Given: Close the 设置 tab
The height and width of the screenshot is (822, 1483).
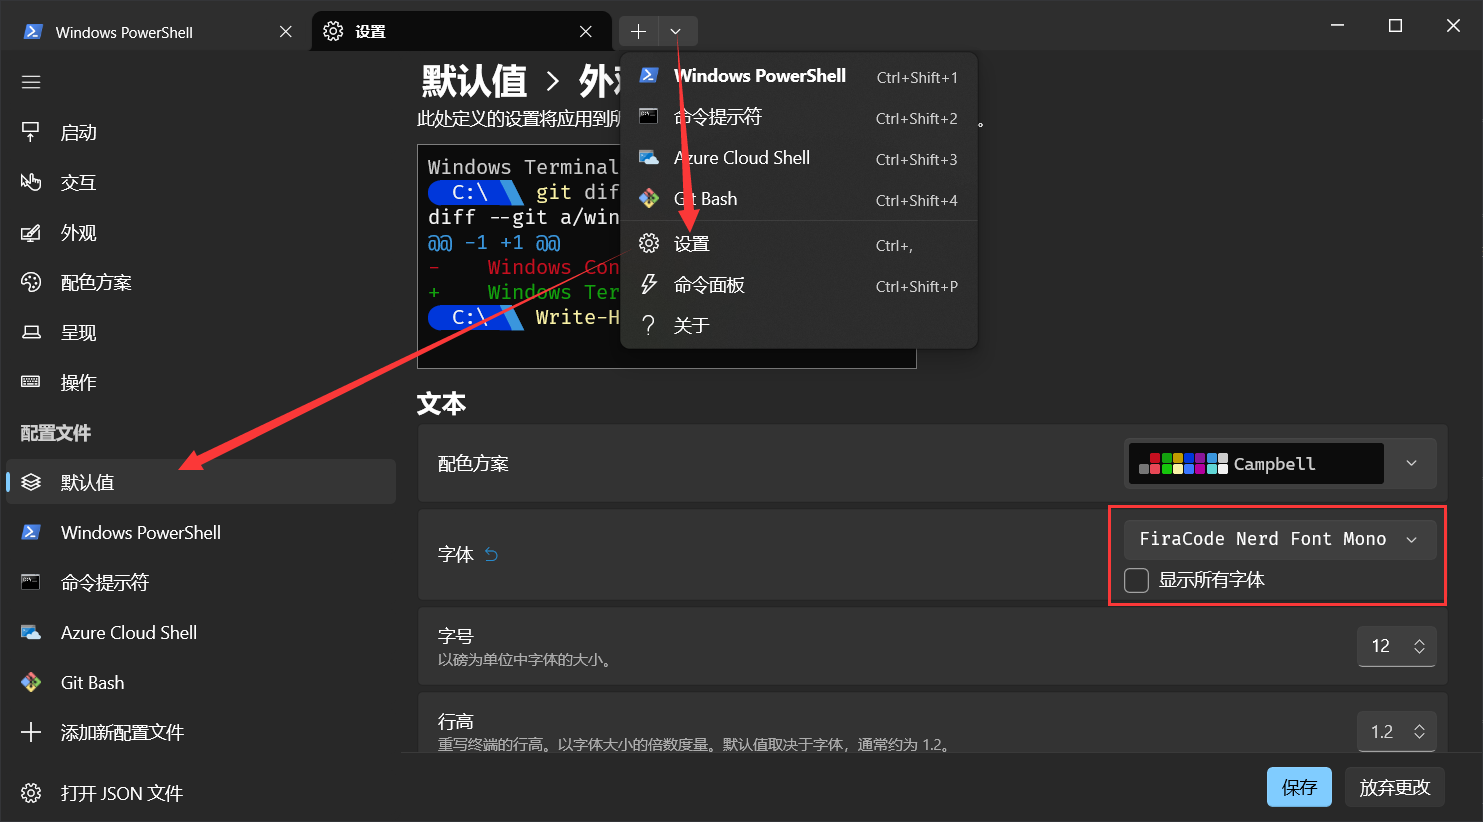Looking at the screenshot, I should (586, 32).
